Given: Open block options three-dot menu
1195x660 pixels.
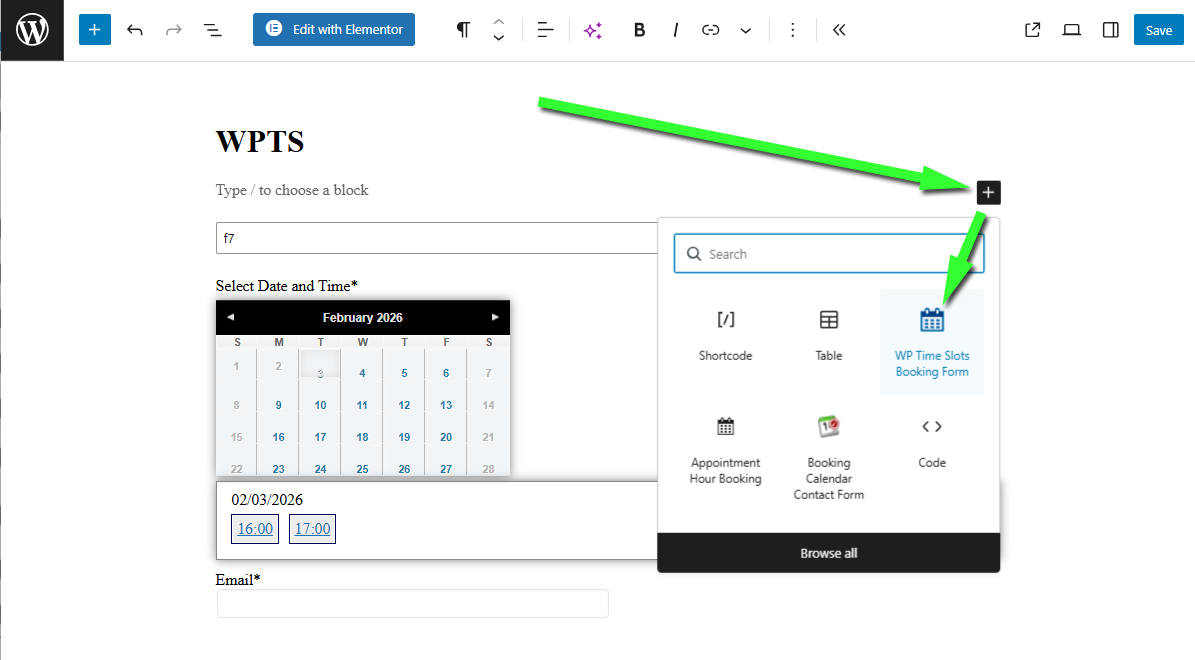Looking at the screenshot, I should click(x=793, y=30).
